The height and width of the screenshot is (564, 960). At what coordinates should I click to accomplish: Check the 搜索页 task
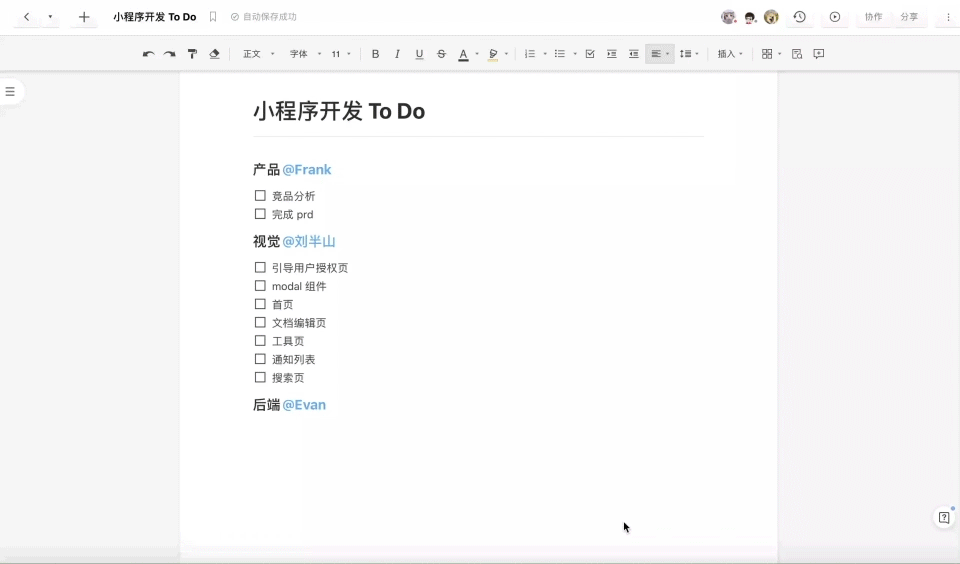click(x=260, y=377)
